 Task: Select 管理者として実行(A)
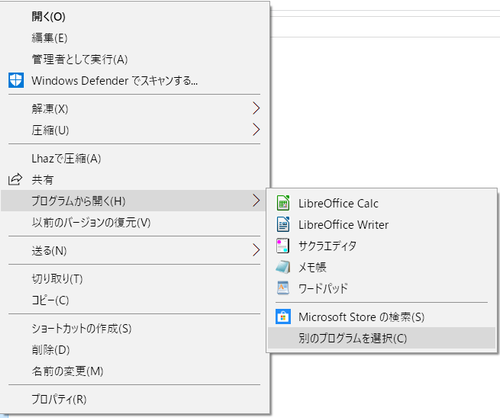pos(134,59)
